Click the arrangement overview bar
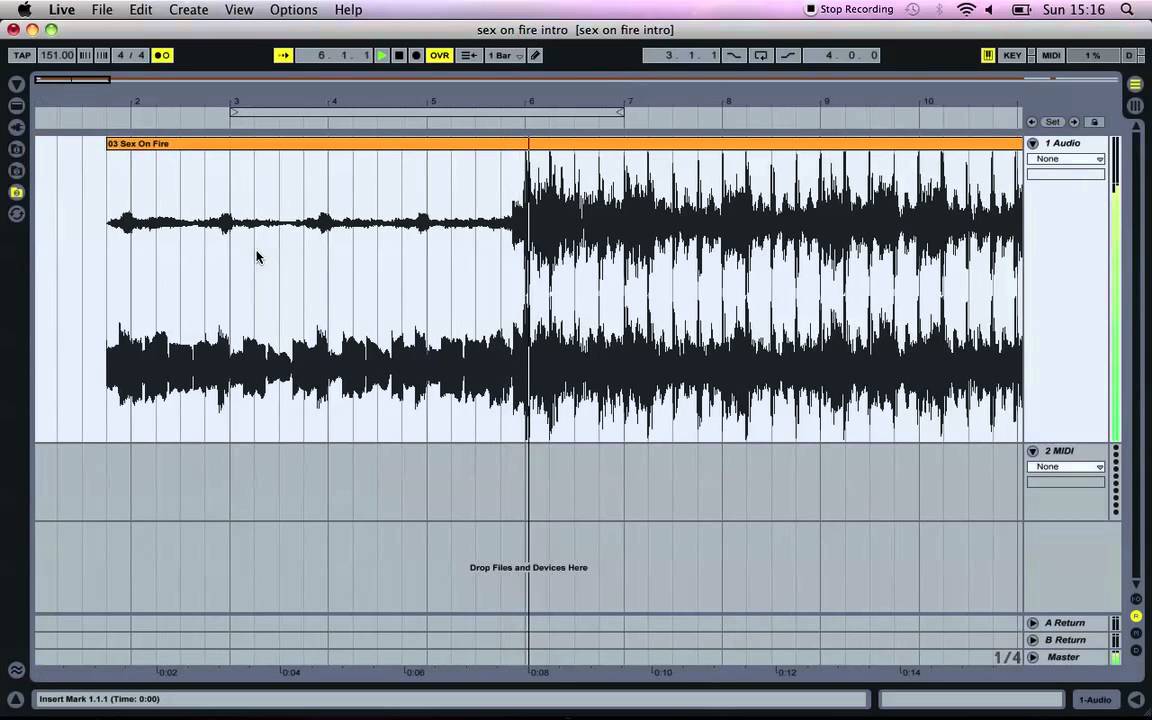This screenshot has width=1152, height=720. [577, 79]
